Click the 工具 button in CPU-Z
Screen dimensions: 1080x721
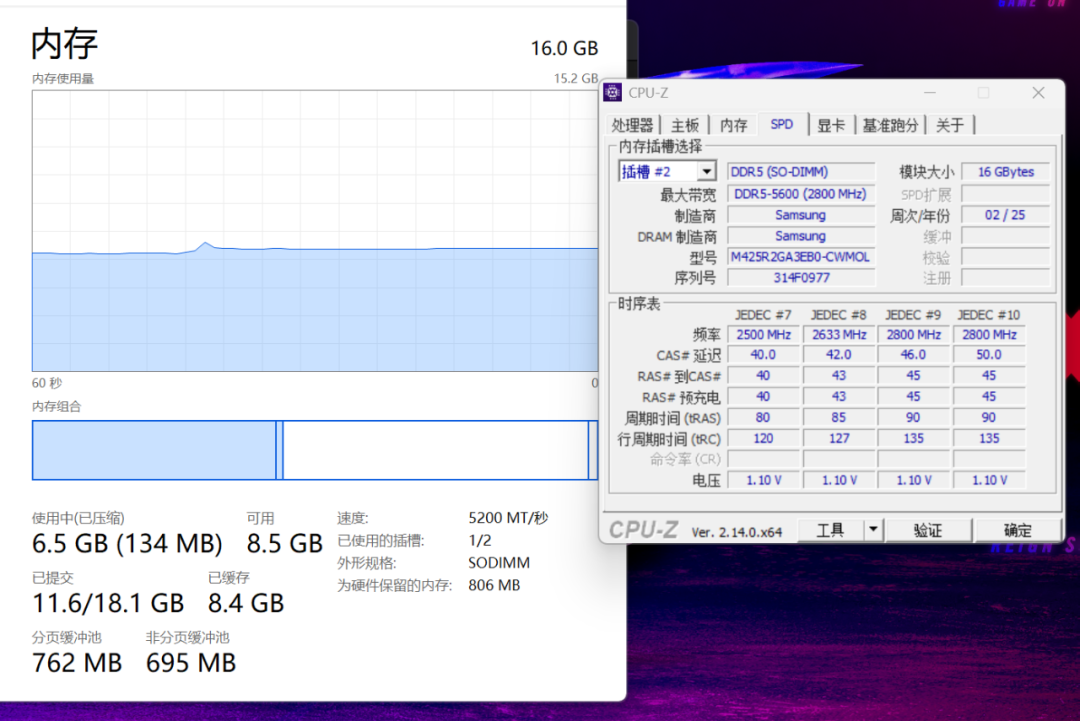(830, 530)
